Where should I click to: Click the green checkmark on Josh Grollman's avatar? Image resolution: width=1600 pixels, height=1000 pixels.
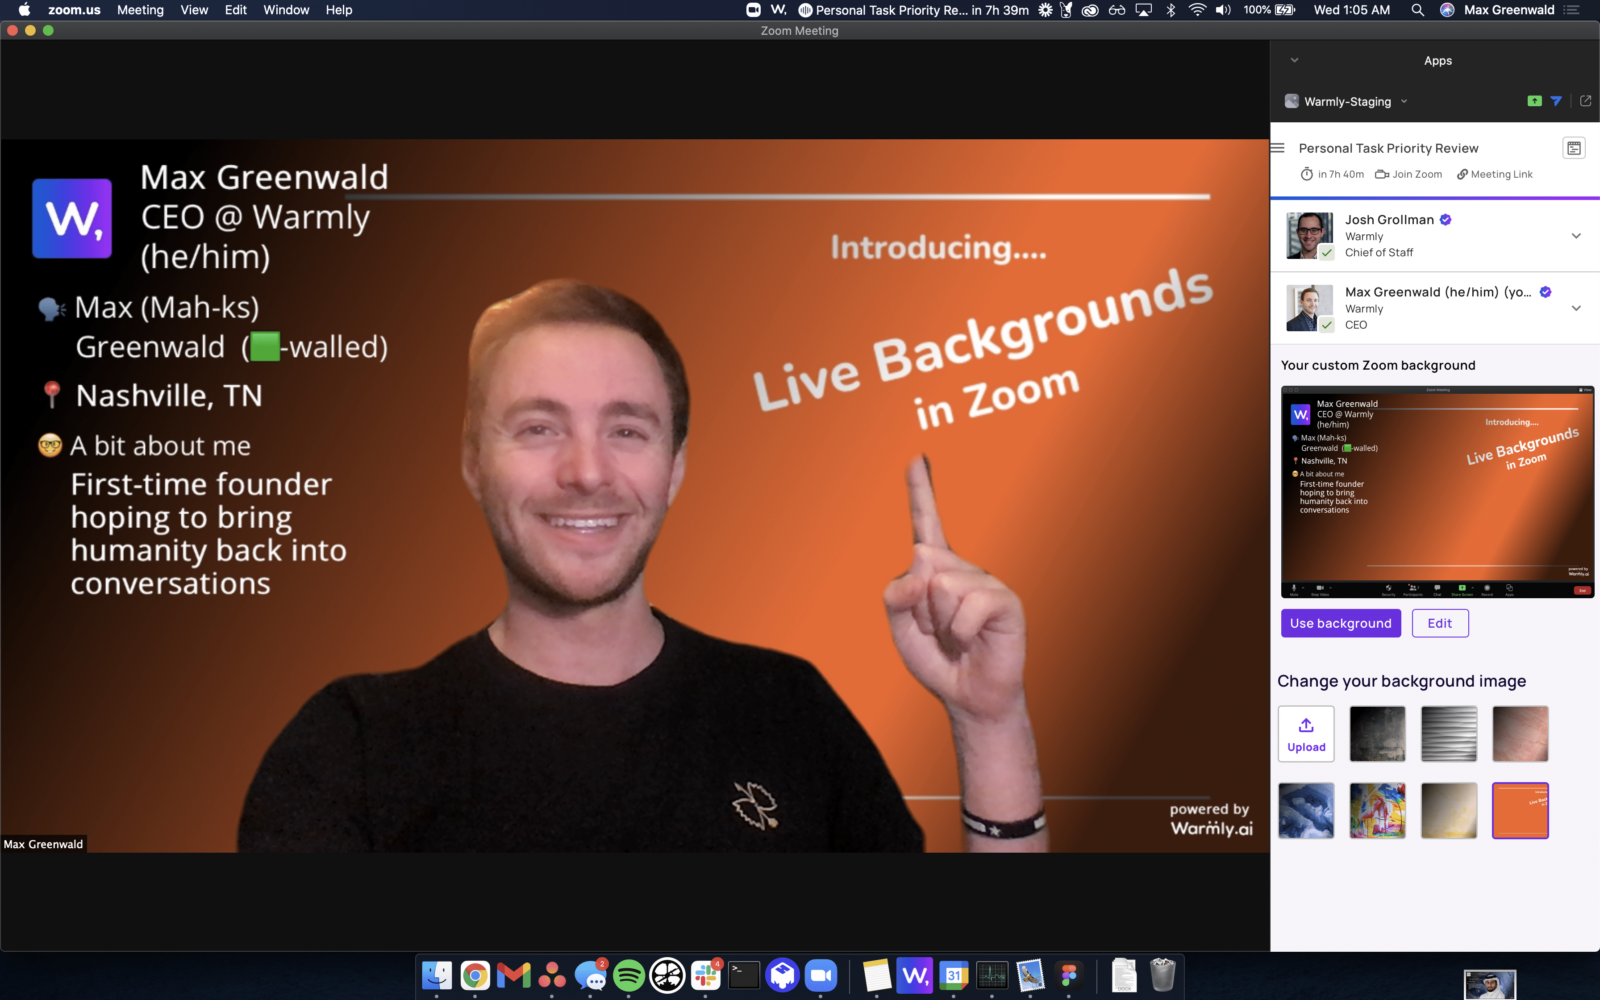[x=1326, y=253]
